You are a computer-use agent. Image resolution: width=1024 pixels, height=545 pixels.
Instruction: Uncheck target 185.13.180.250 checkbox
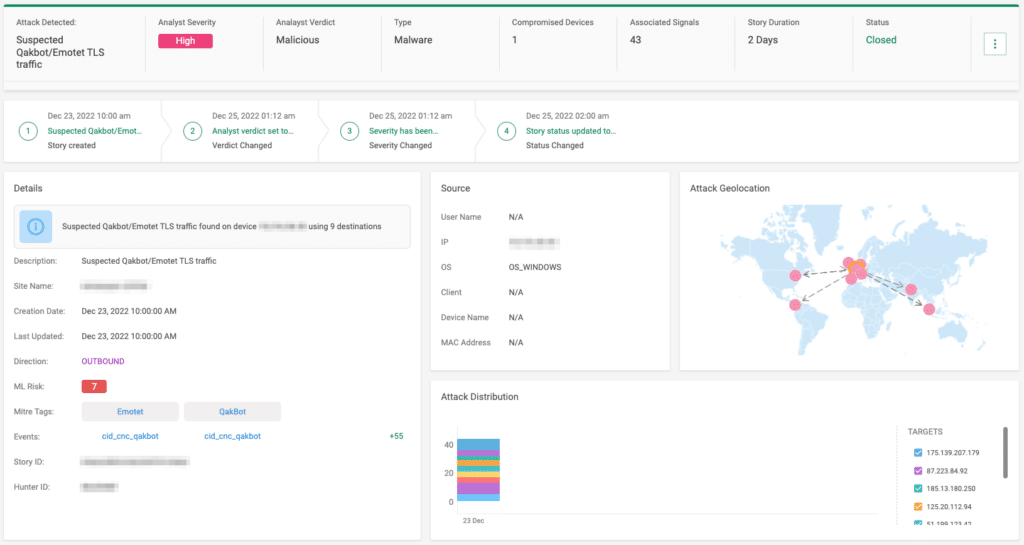918,488
